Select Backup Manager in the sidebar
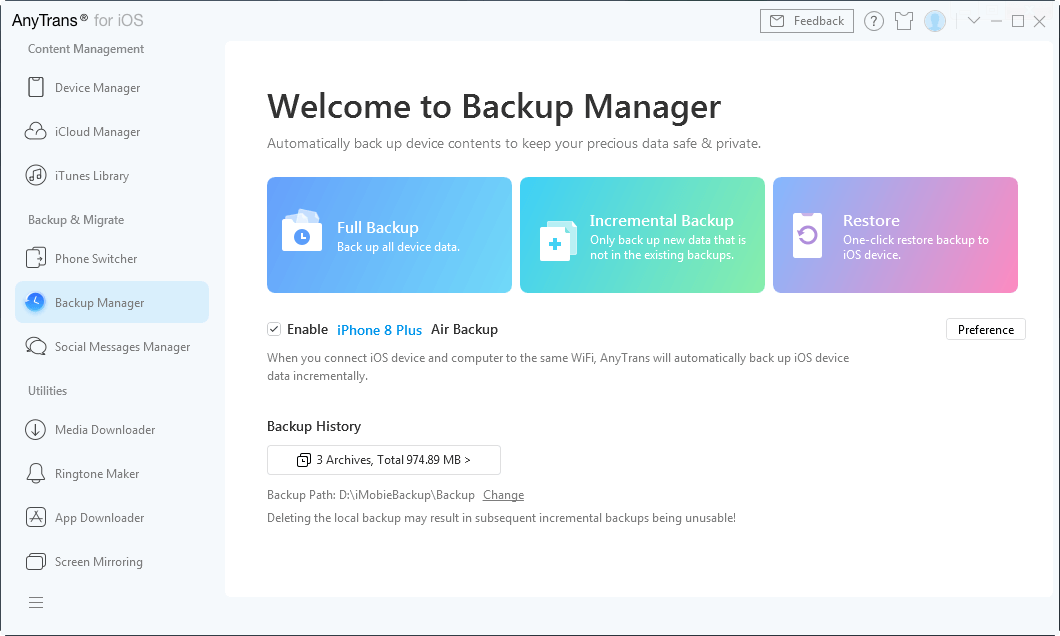 (112, 302)
